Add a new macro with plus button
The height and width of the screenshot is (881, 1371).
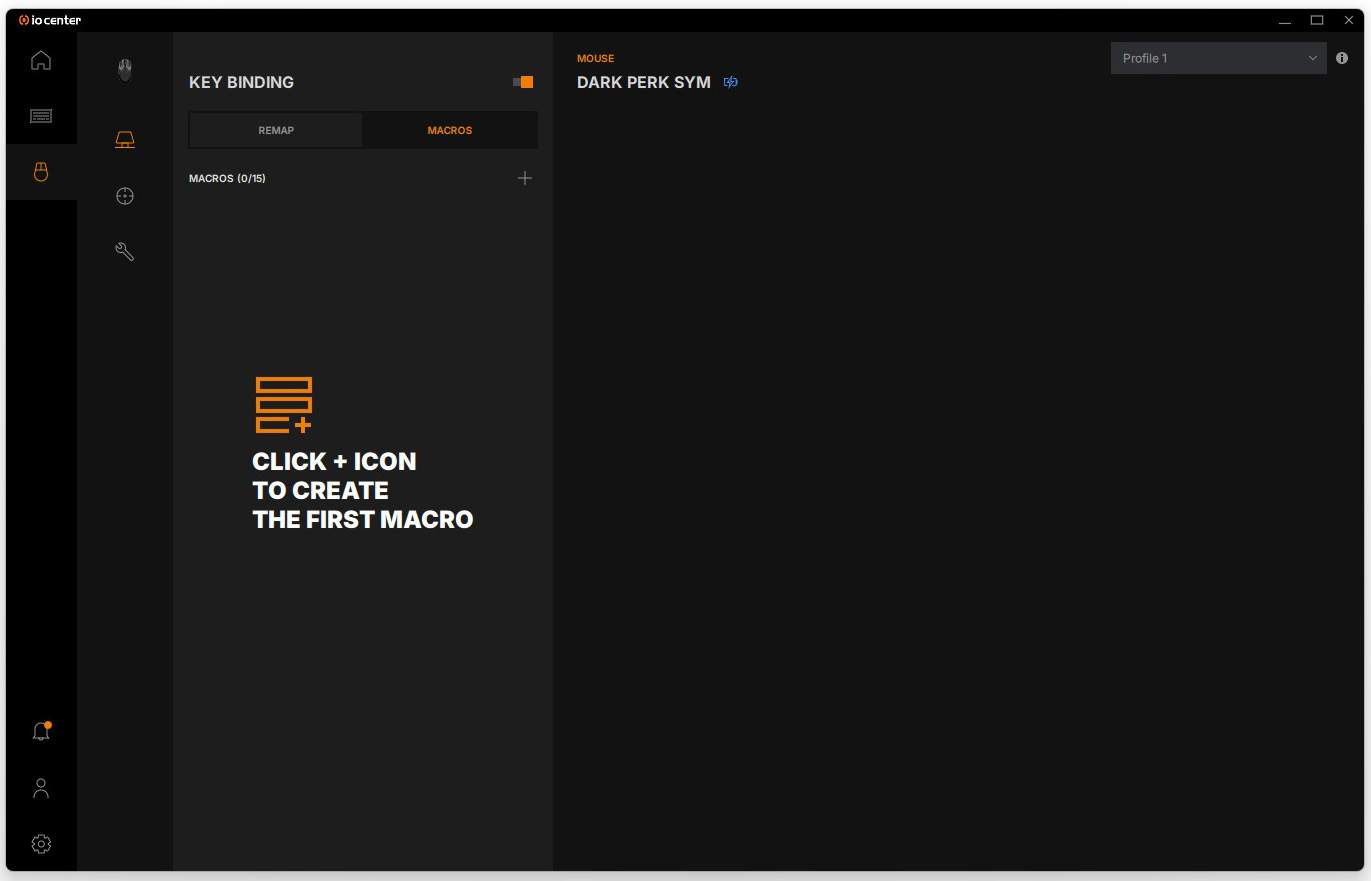coord(525,178)
